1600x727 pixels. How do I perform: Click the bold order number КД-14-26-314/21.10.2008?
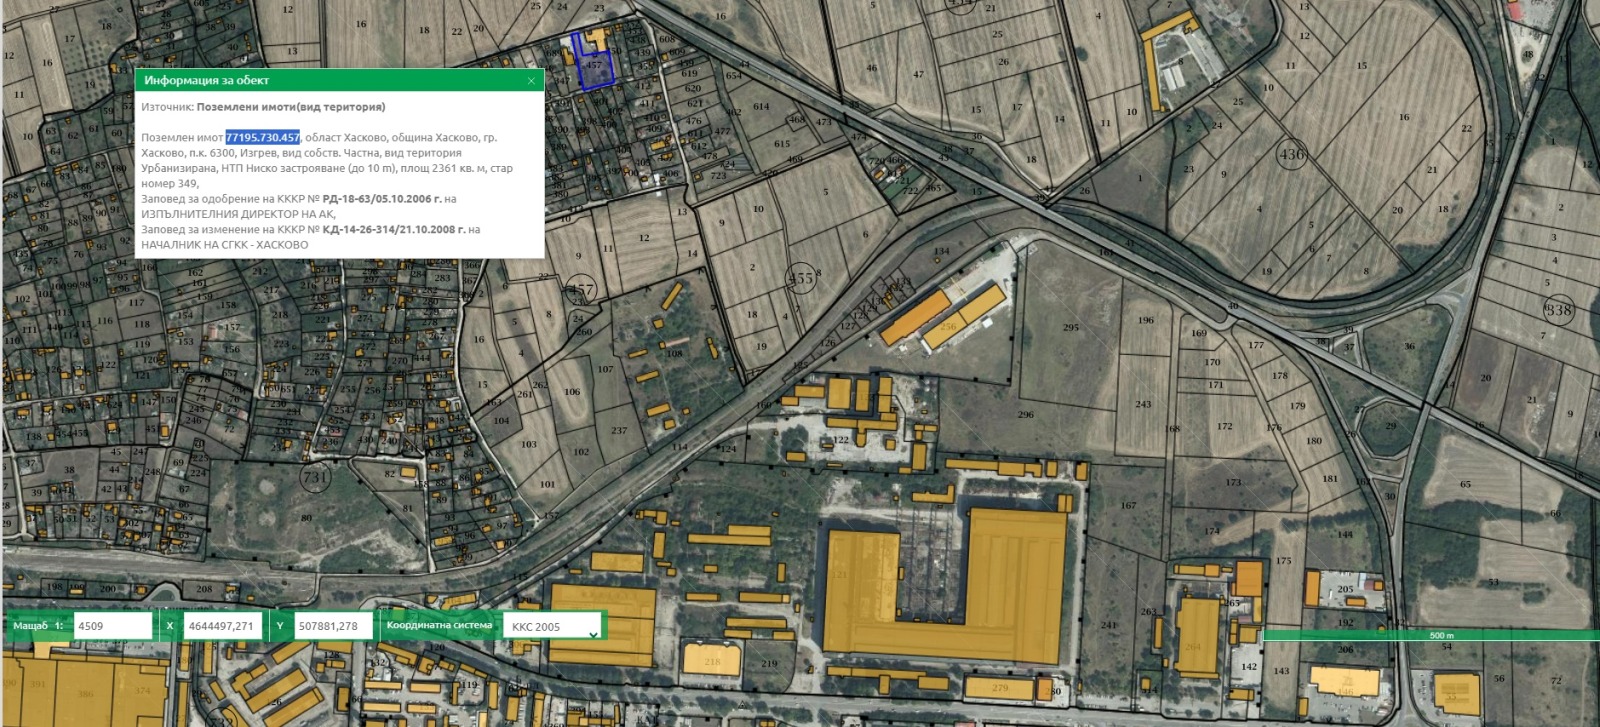393,229
